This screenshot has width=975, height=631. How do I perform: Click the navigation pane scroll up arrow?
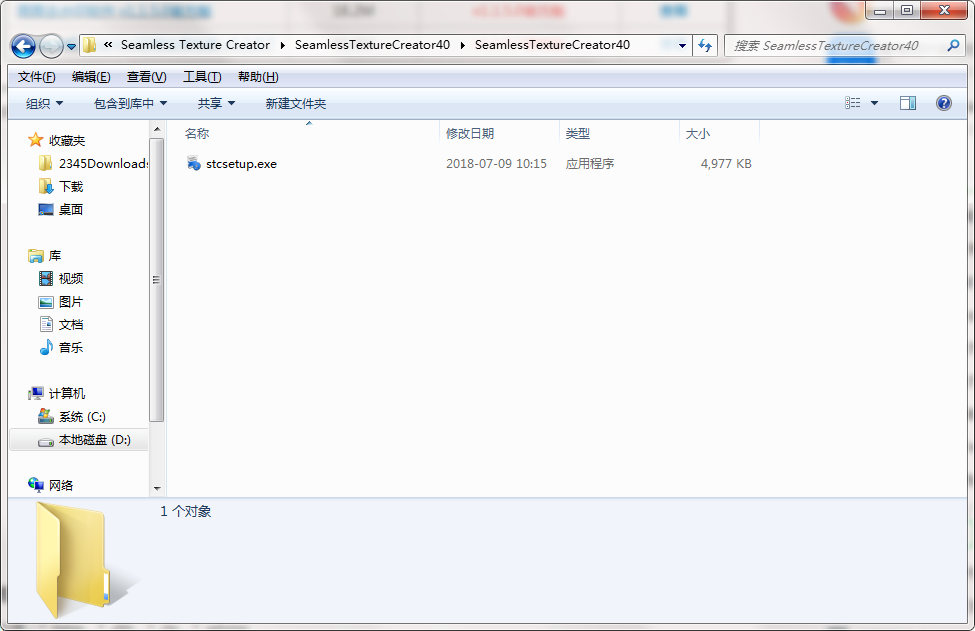[157, 129]
